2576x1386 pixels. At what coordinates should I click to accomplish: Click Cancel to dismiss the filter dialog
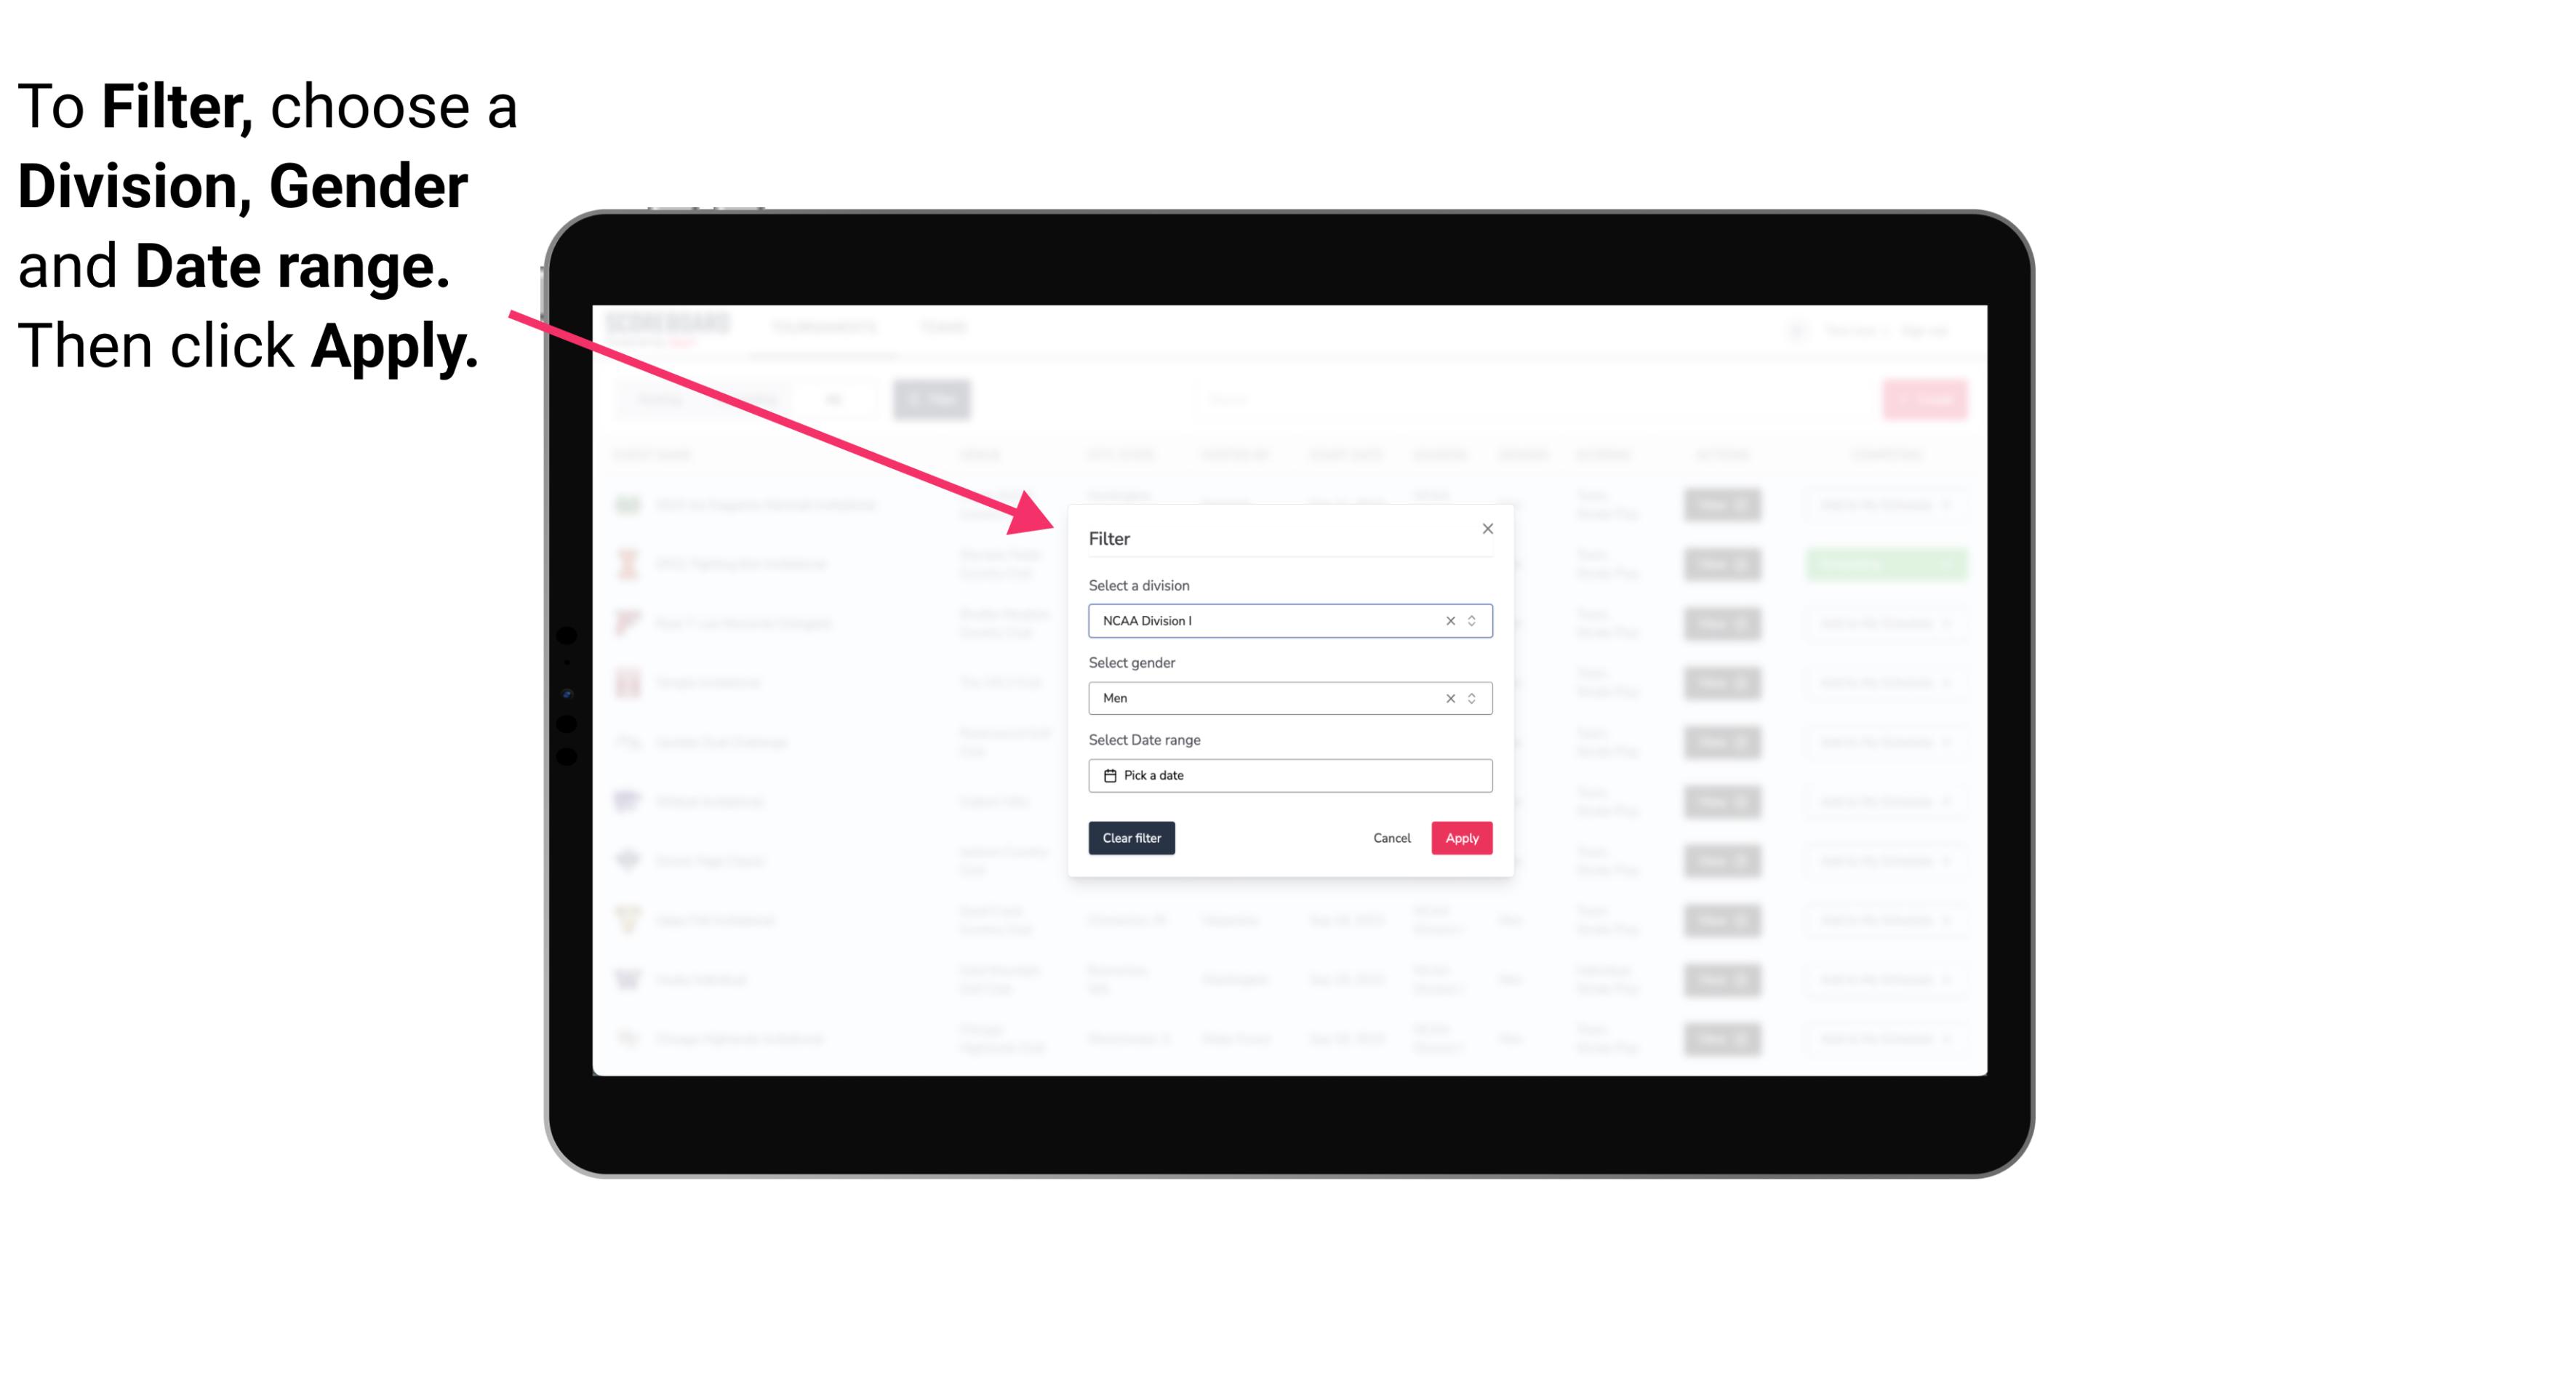click(1391, 838)
